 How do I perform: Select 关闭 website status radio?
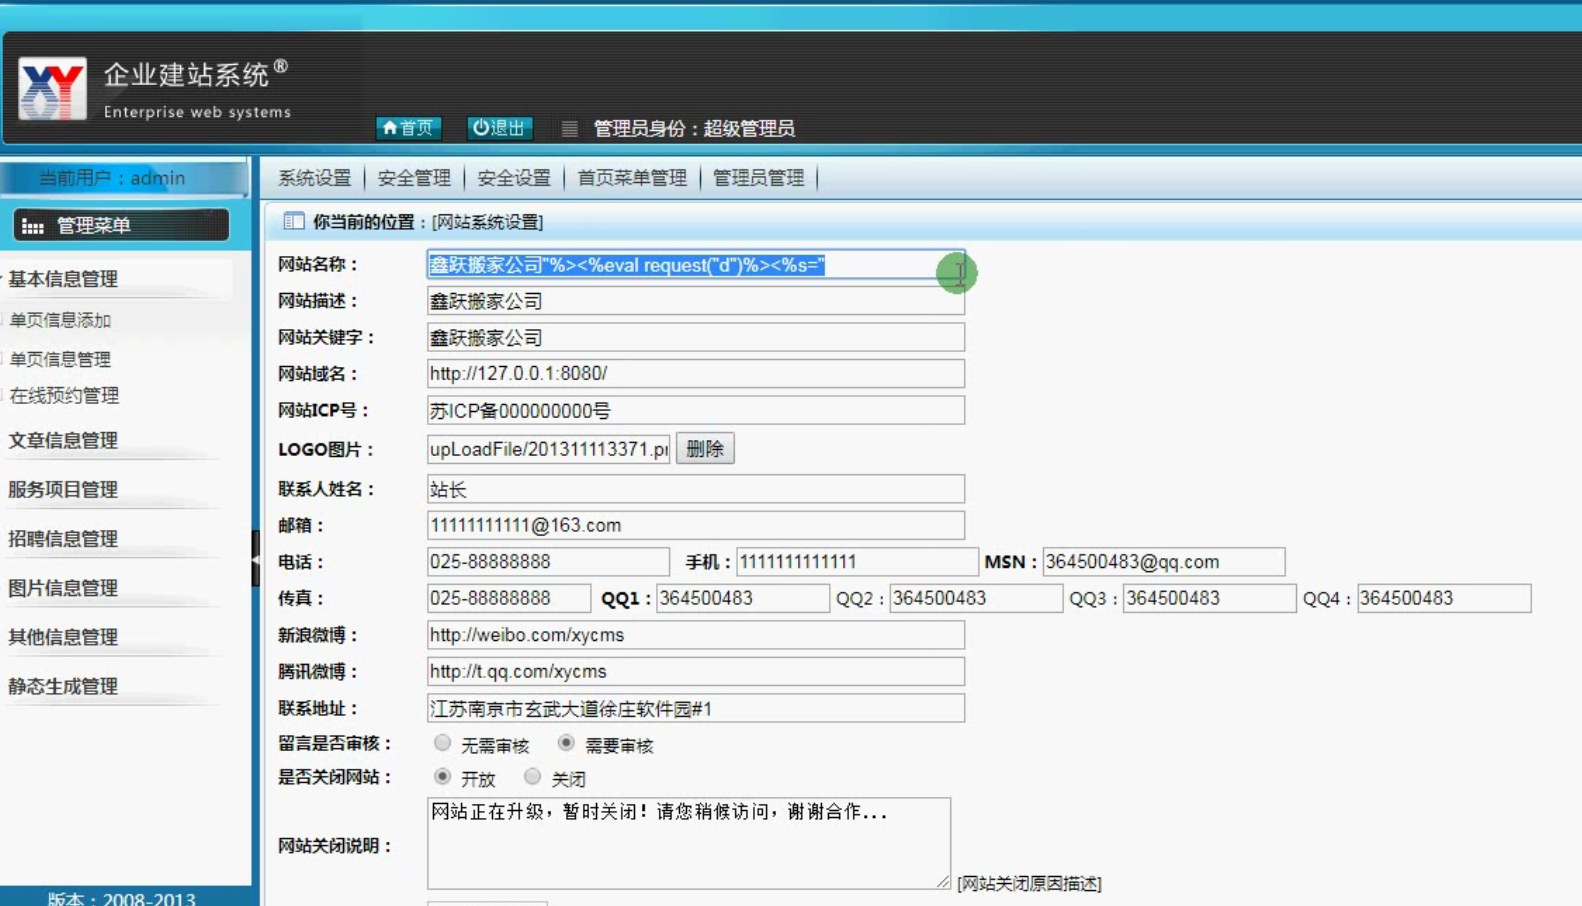pos(532,777)
